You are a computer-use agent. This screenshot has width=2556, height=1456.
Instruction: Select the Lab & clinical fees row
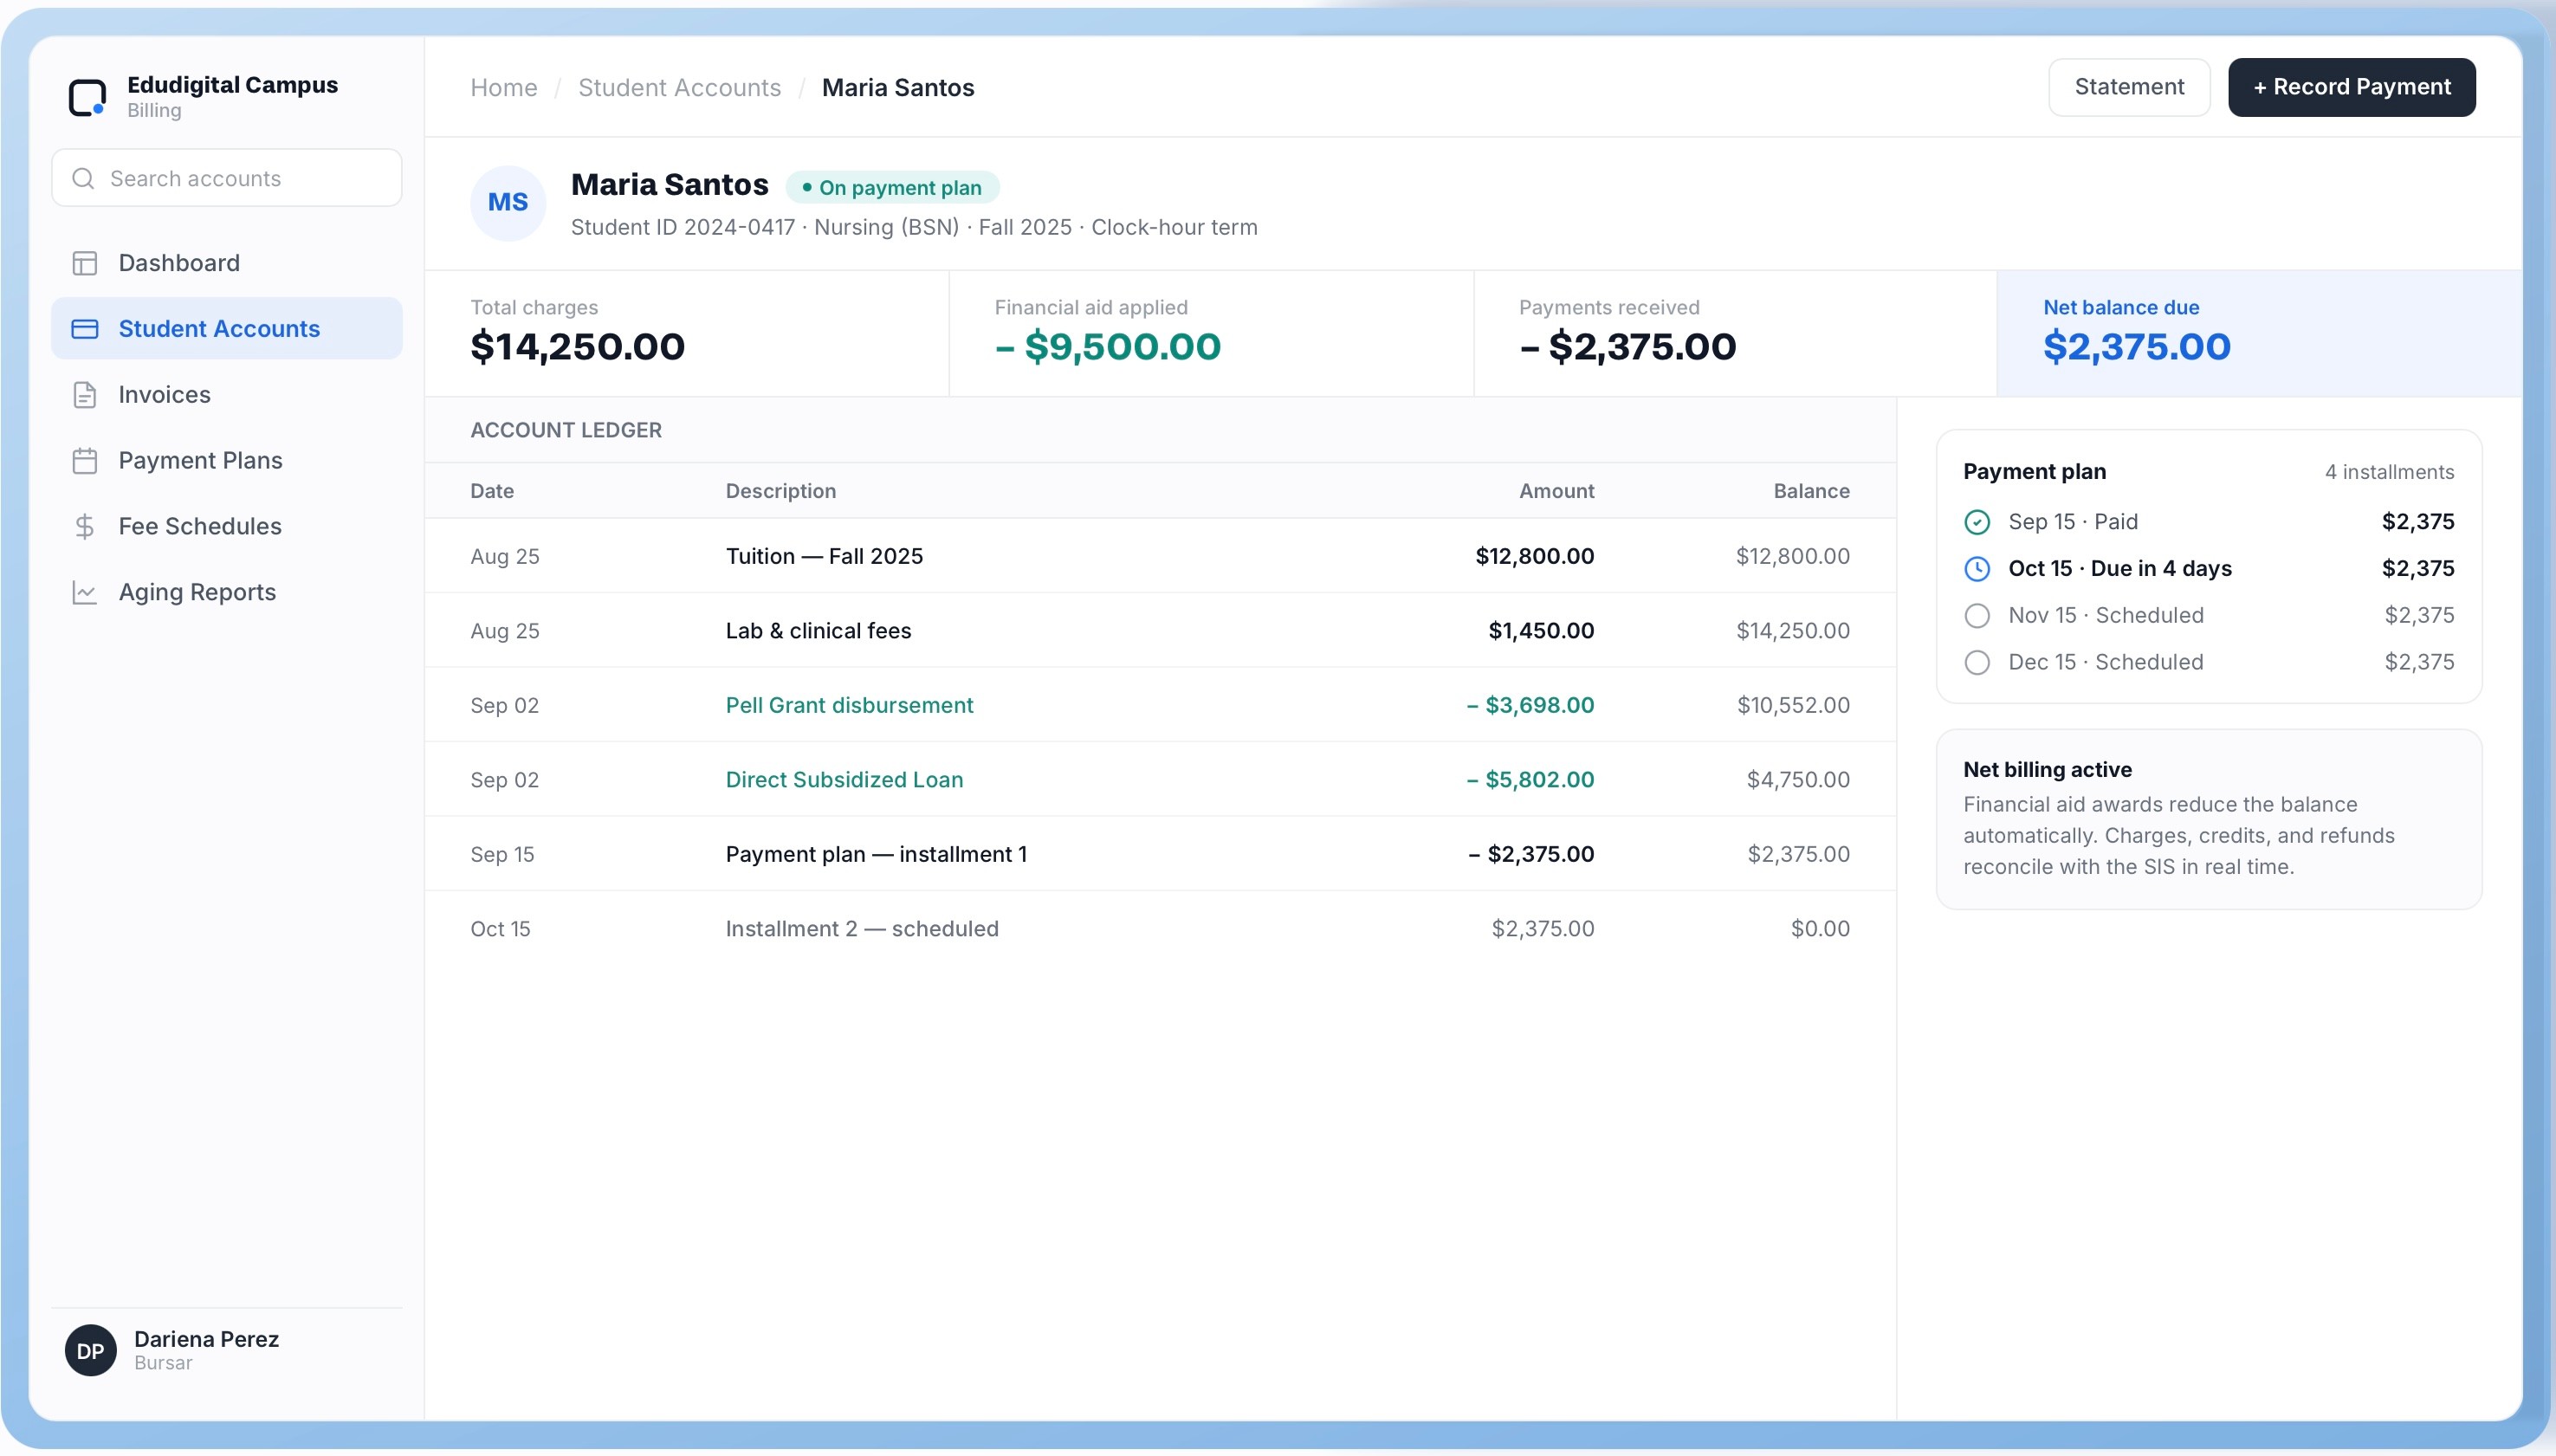click(1160, 631)
